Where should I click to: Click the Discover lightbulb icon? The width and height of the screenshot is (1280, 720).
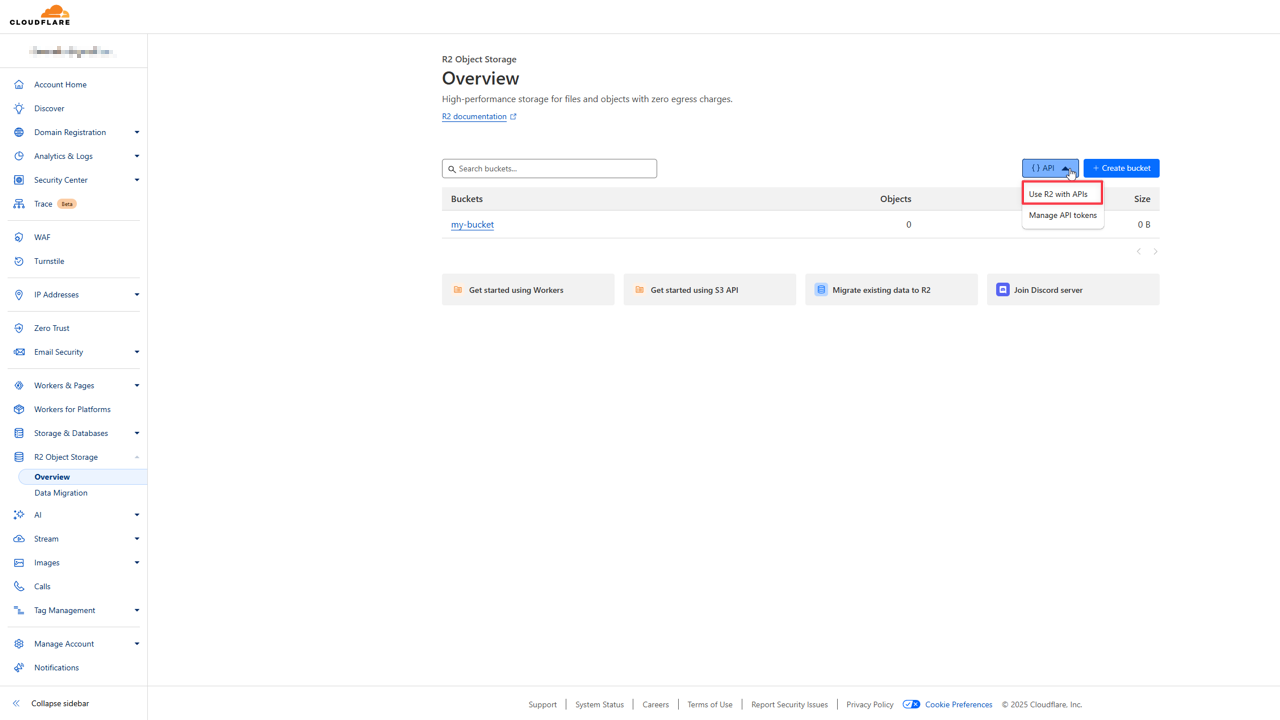click(19, 108)
